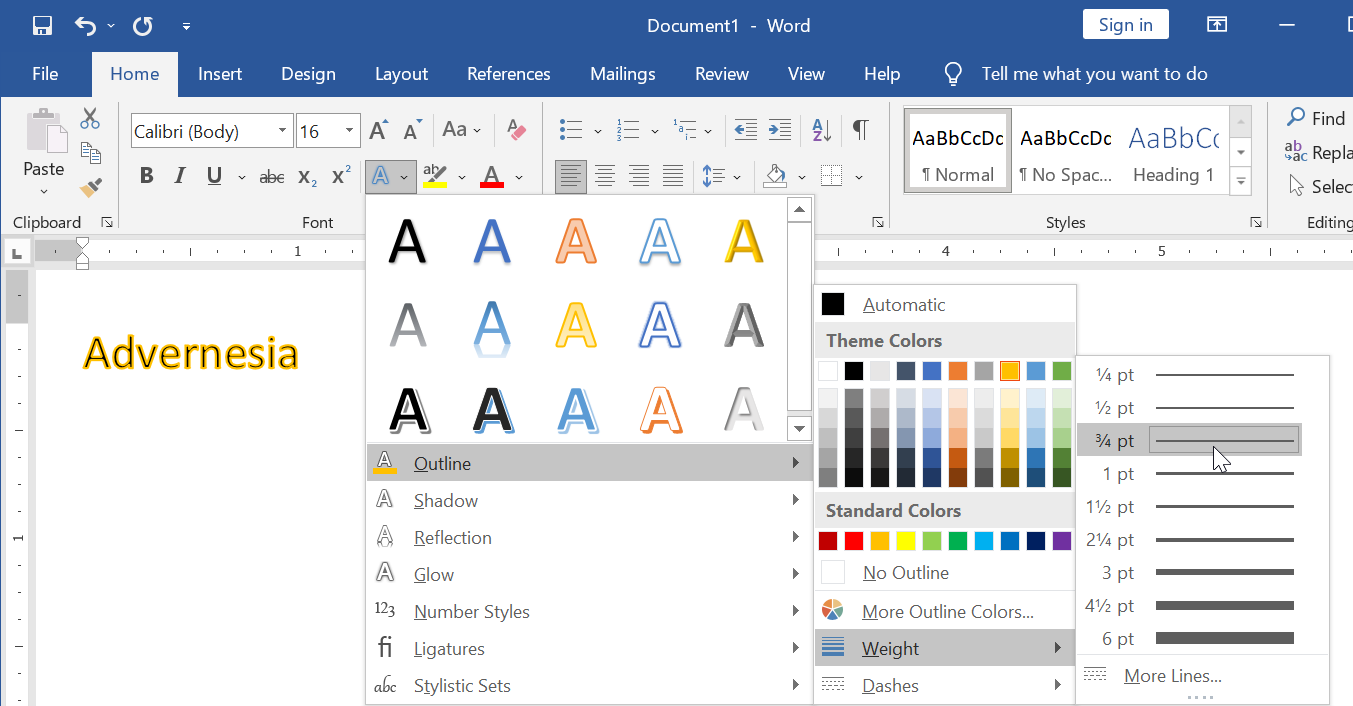Customize Quick Access Toolbar dropdown
This screenshot has height=706, width=1353.
click(x=186, y=26)
